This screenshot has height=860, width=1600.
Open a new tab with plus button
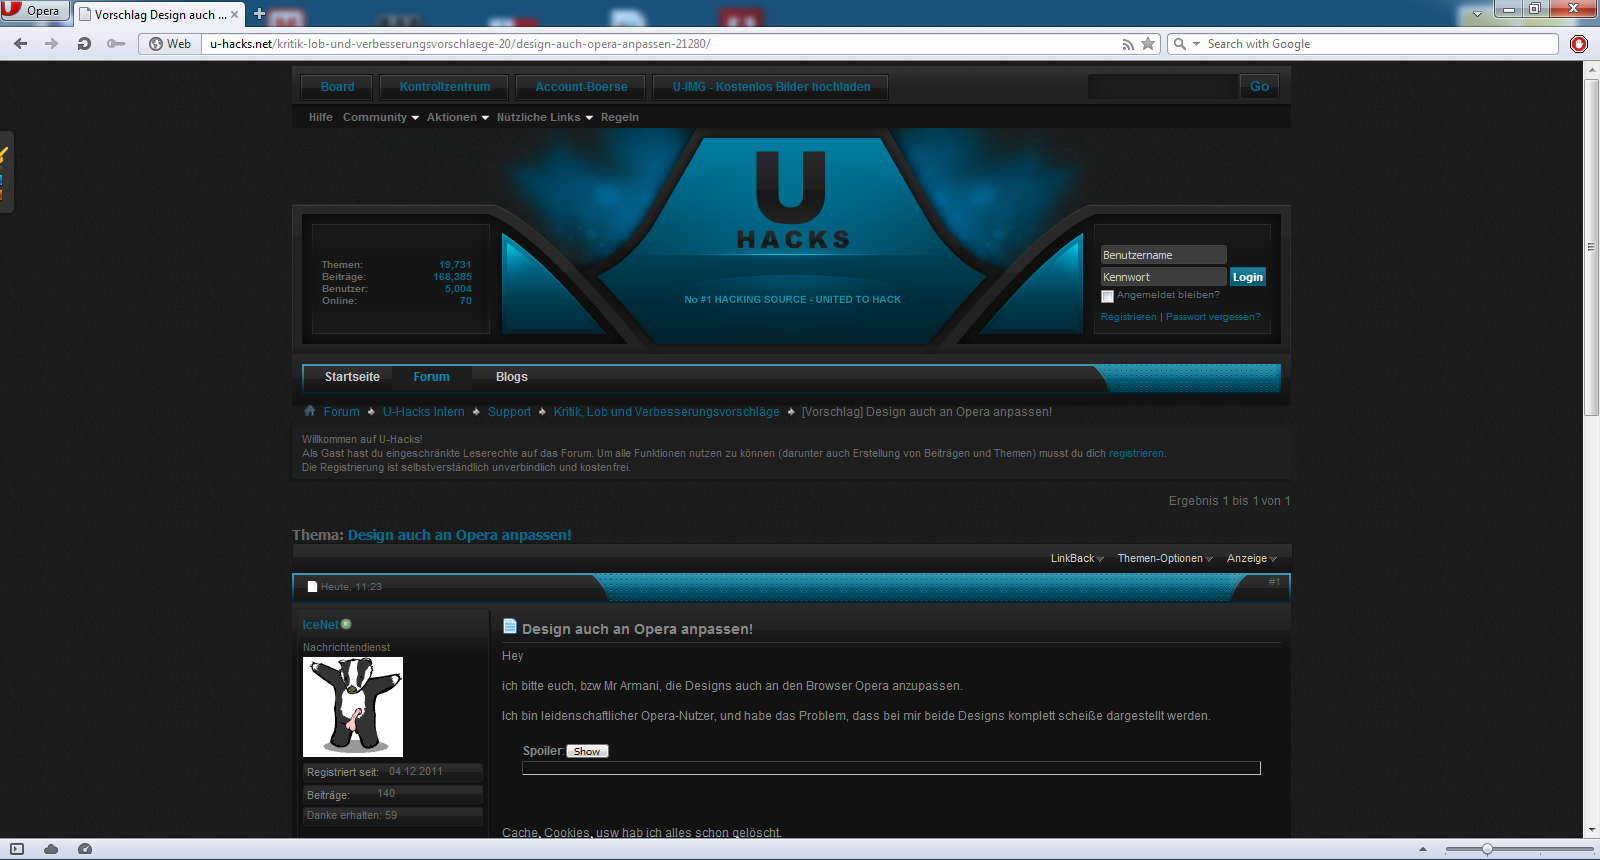click(x=259, y=14)
